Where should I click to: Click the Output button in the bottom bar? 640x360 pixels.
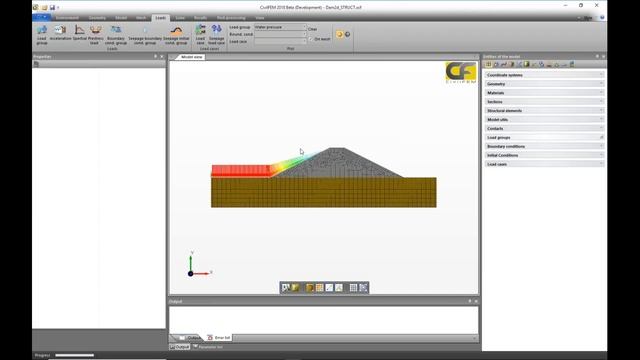(x=180, y=347)
